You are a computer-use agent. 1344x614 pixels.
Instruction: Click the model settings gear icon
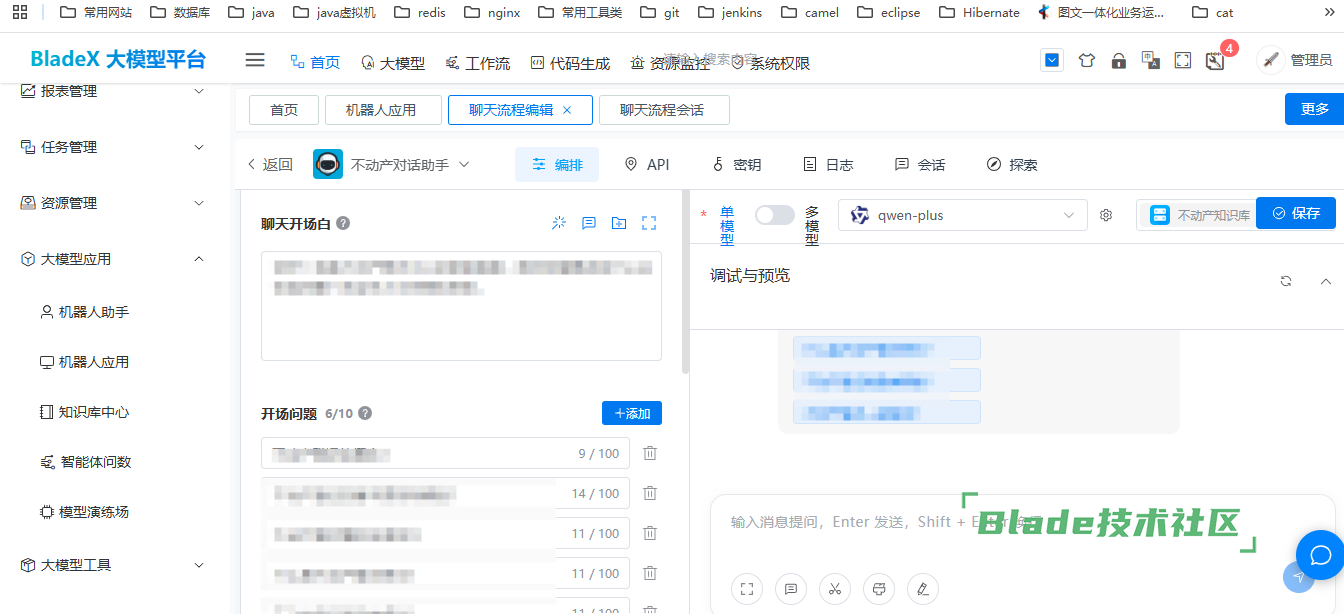click(1106, 215)
